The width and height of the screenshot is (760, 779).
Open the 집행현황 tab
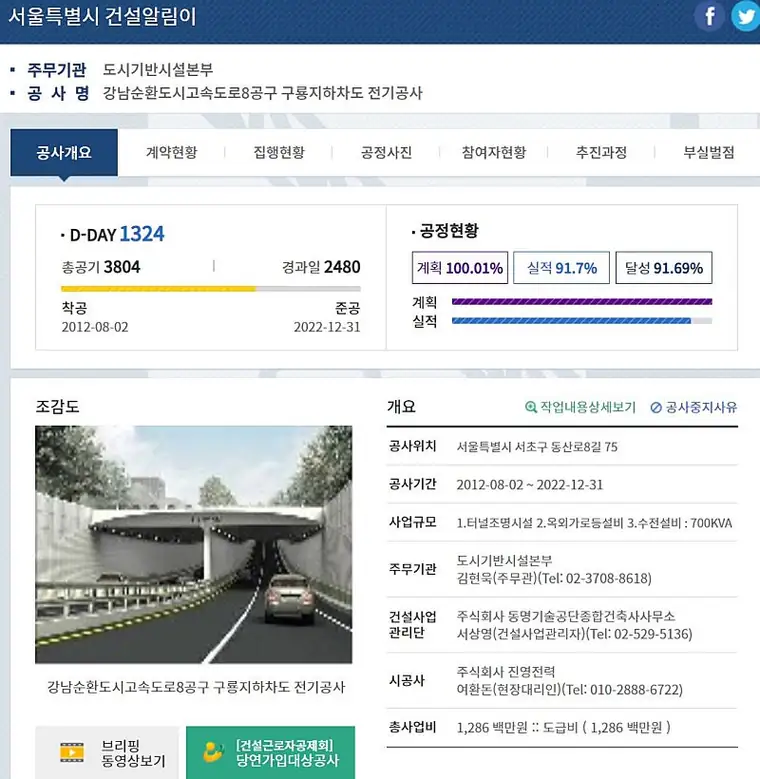click(x=279, y=153)
